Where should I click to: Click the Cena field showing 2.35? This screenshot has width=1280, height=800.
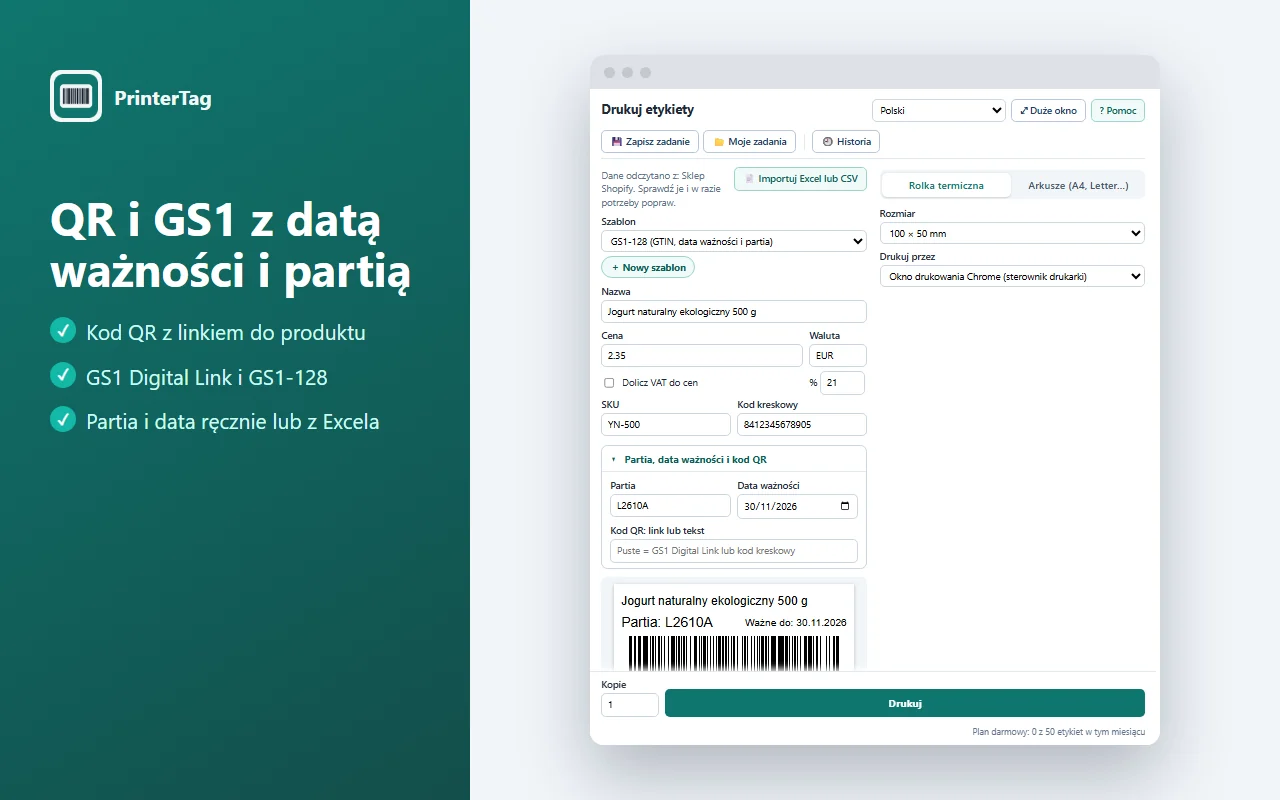coord(702,355)
